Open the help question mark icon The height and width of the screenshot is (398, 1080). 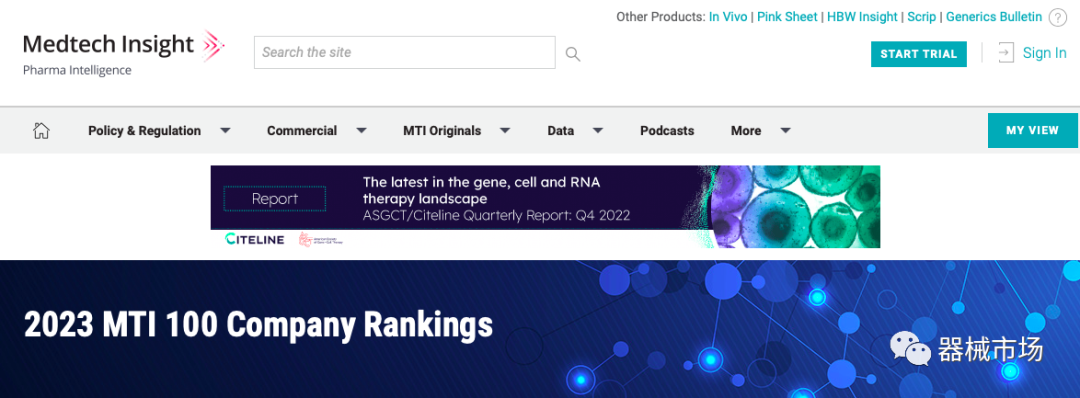(x=1057, y=18)
